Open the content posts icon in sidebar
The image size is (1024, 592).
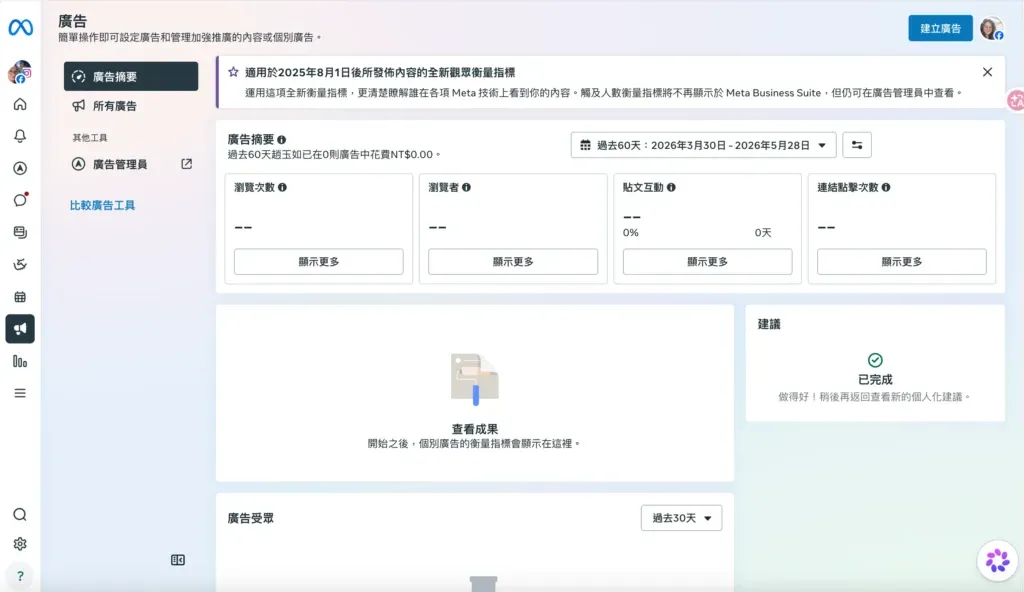click(x=20, y=232)
